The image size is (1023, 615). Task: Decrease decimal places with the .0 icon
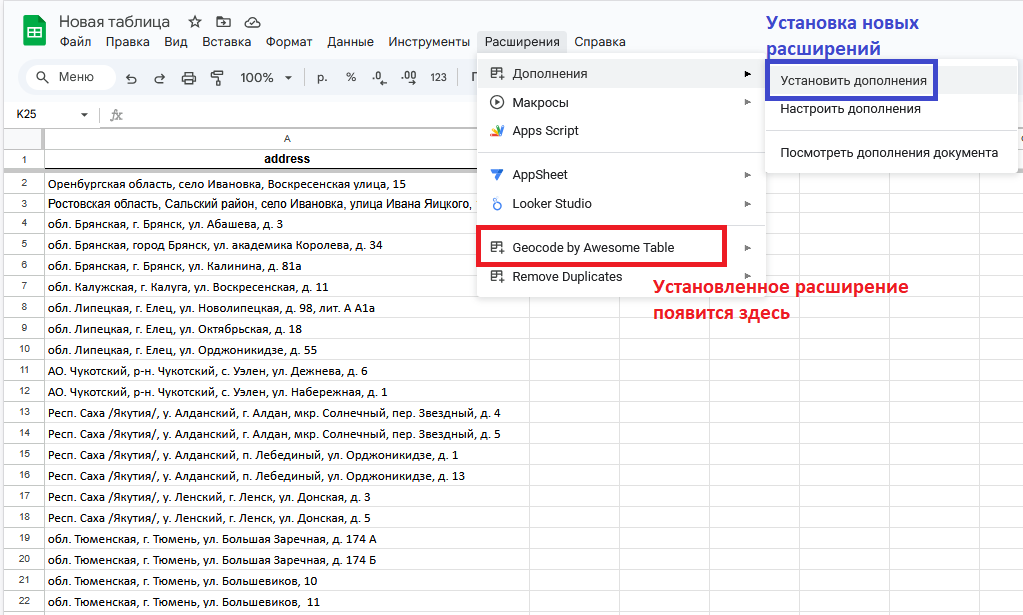[377, 76]
